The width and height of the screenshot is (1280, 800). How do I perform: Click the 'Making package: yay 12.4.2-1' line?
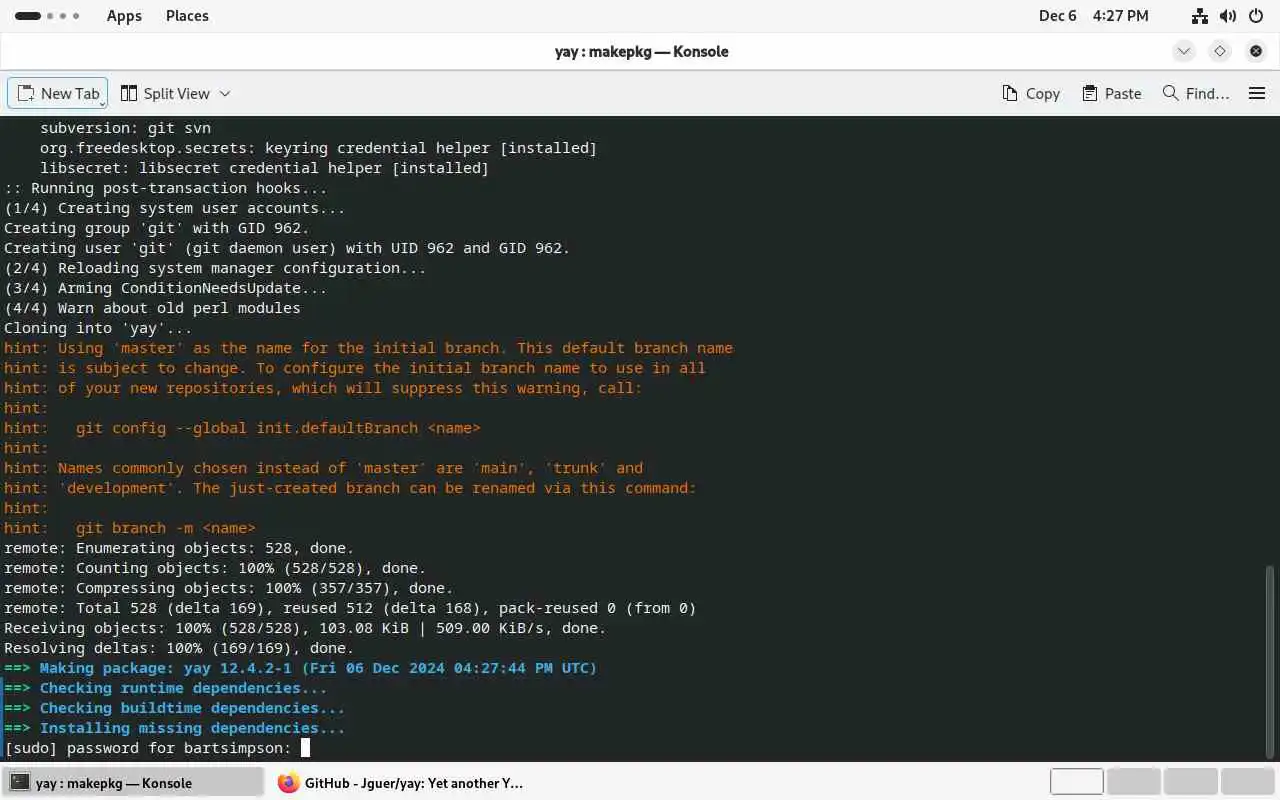(300, 668)
